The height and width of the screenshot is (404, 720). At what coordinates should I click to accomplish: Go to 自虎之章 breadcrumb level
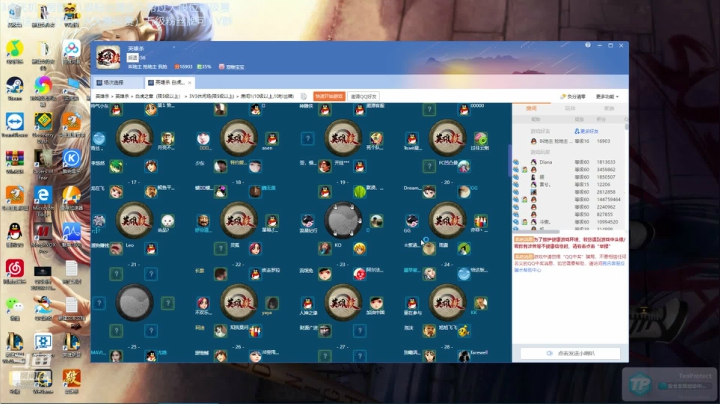[x=157, y=96]
